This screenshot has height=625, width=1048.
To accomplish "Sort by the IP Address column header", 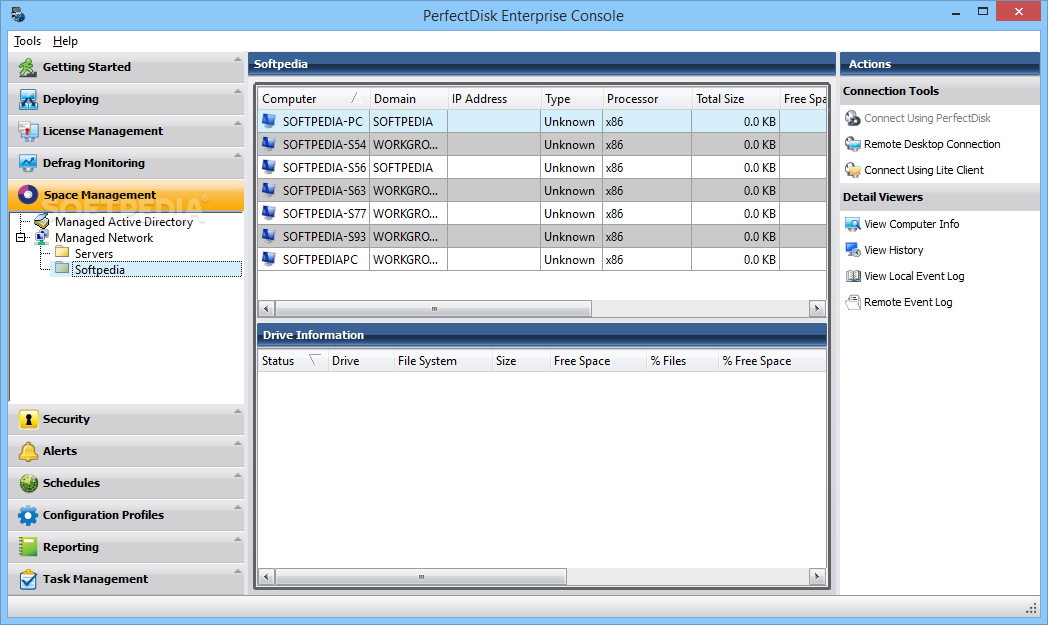I will pos(494,99).
